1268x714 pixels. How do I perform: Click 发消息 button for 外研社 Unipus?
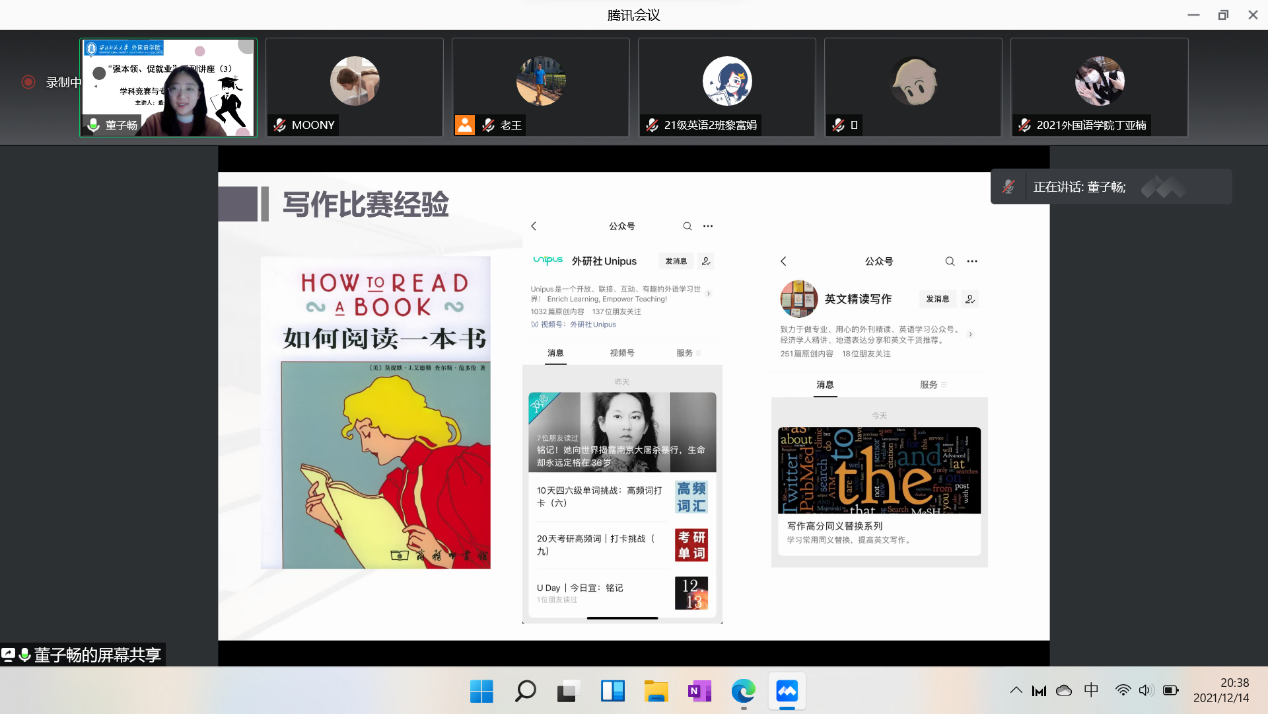[676, 261]
